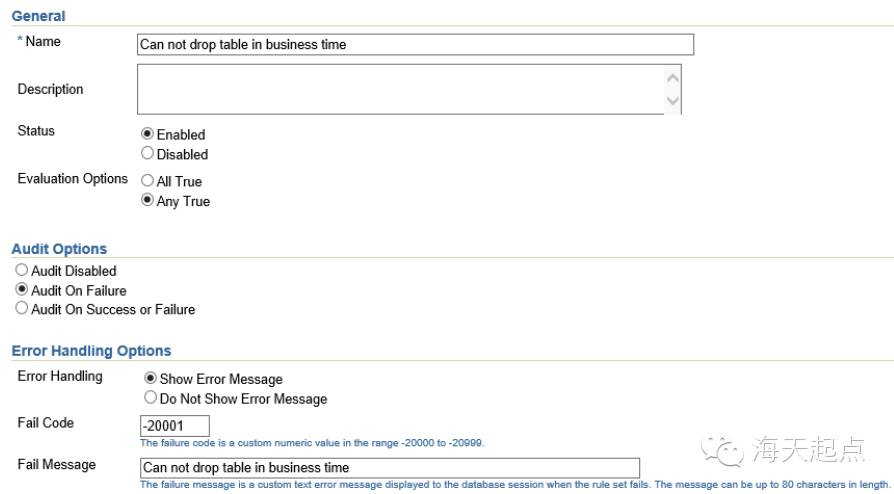Click the Name input field
Screen dimensions: 894x494
(415, 44)
